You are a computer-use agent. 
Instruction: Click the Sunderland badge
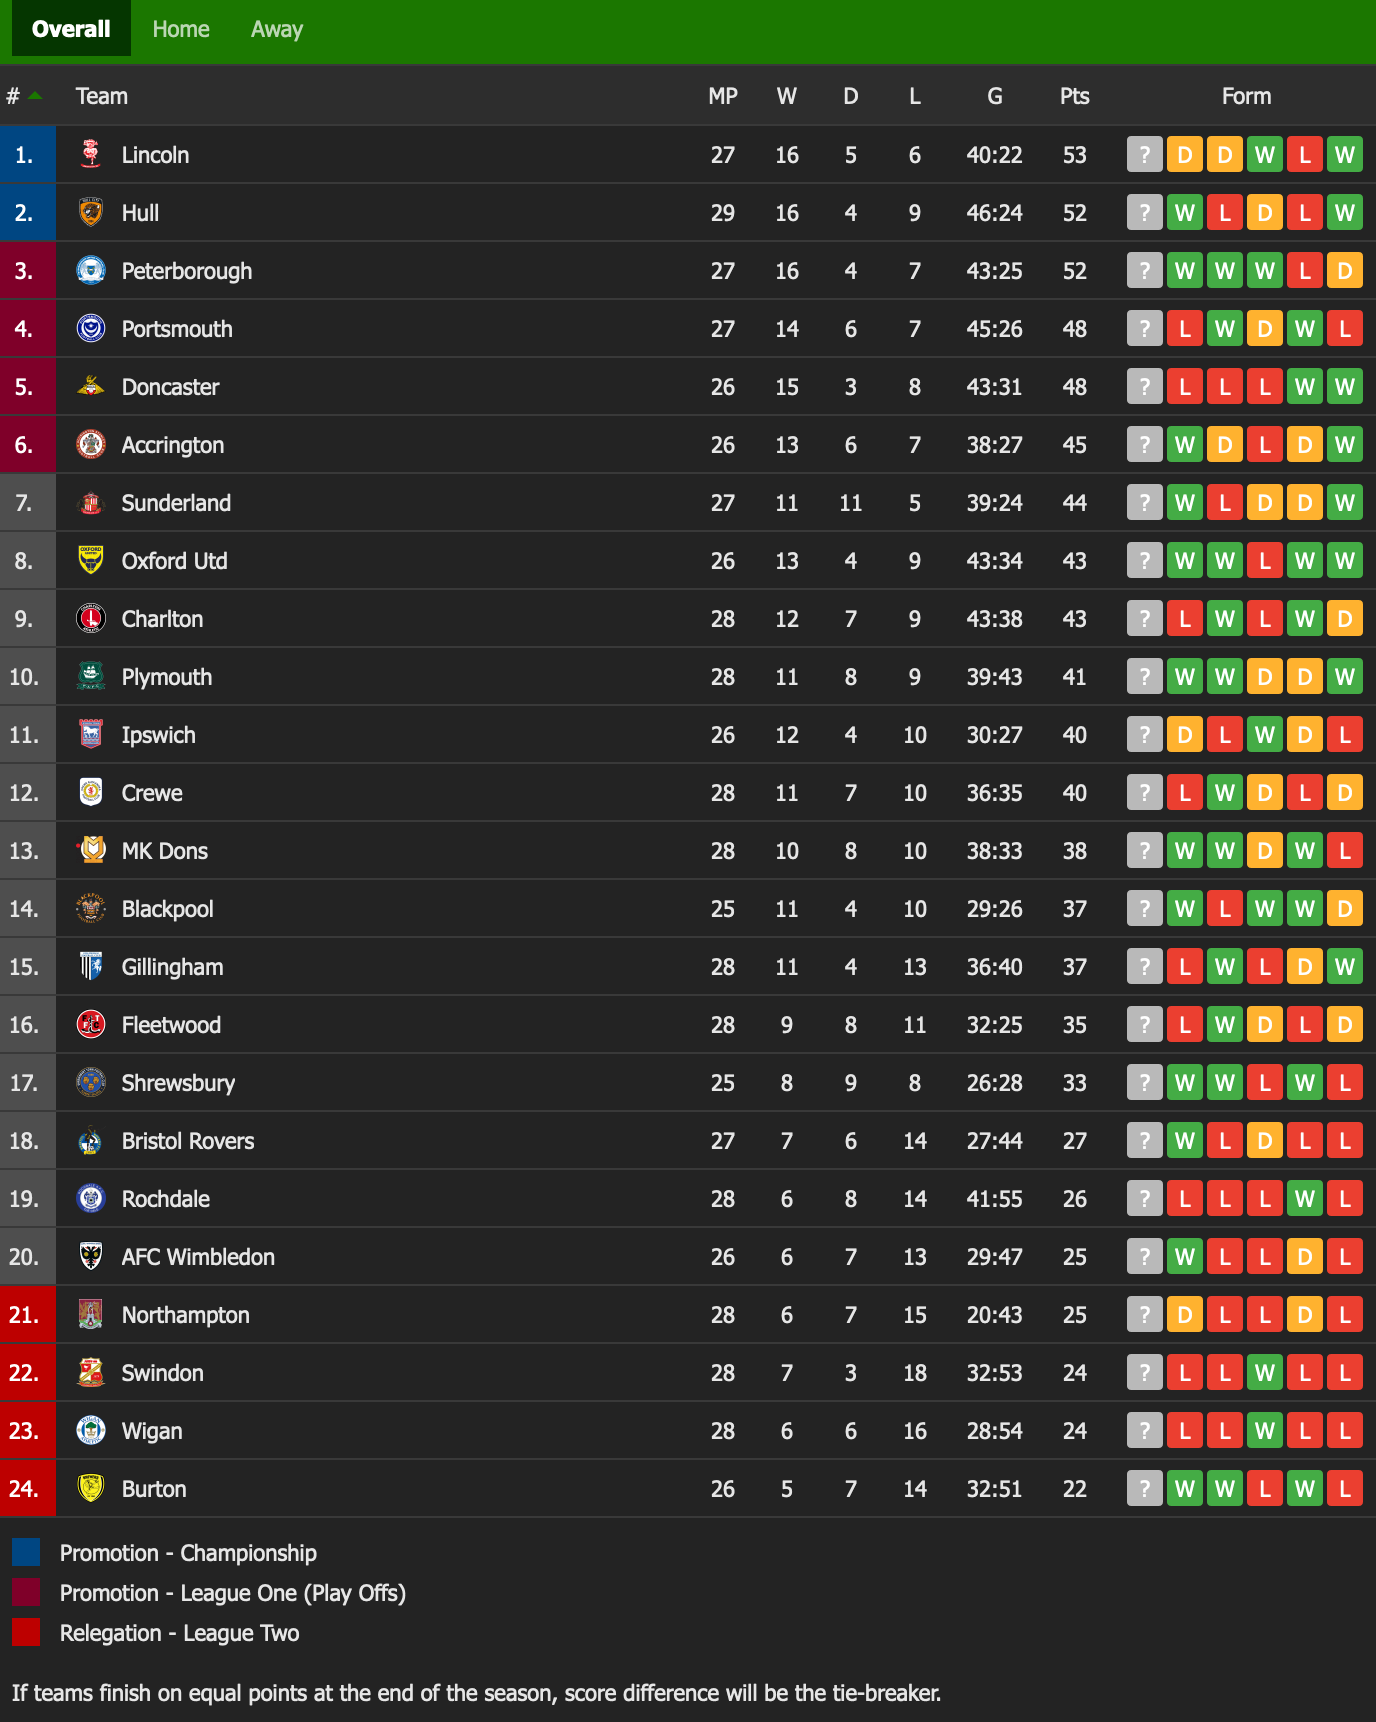[90, 503]
